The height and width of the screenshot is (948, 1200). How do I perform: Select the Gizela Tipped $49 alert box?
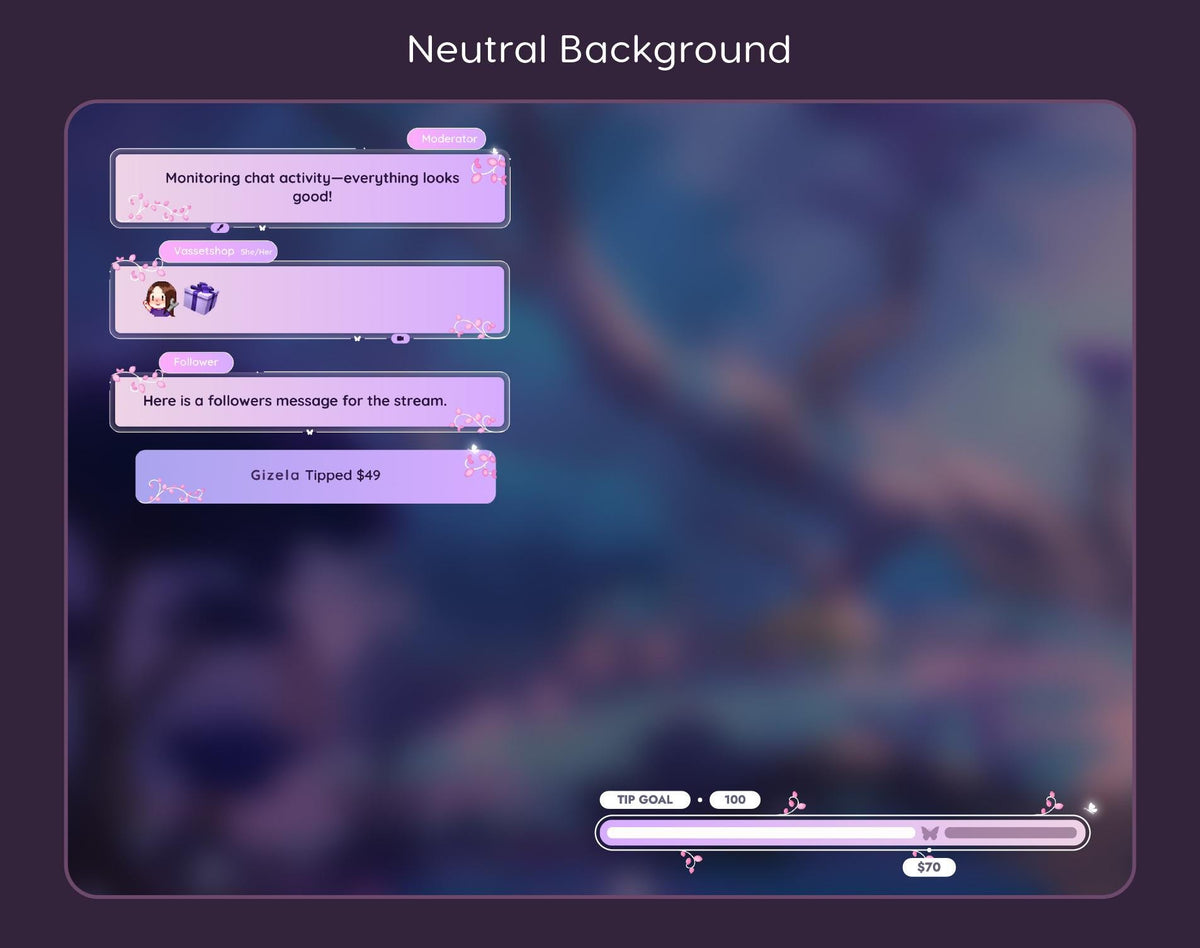tap(315, 476)
